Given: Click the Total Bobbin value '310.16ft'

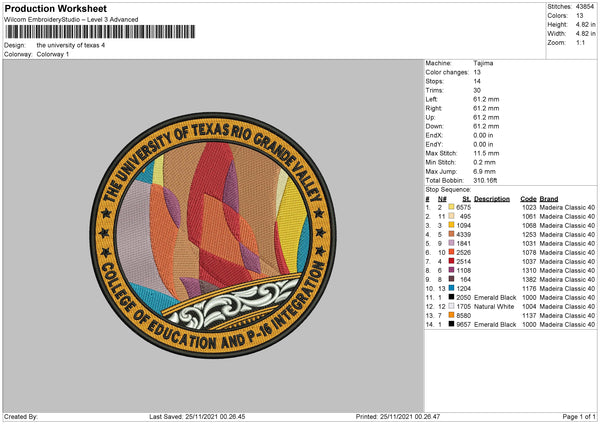Looking at the screenshot, I should click(485, 180).
